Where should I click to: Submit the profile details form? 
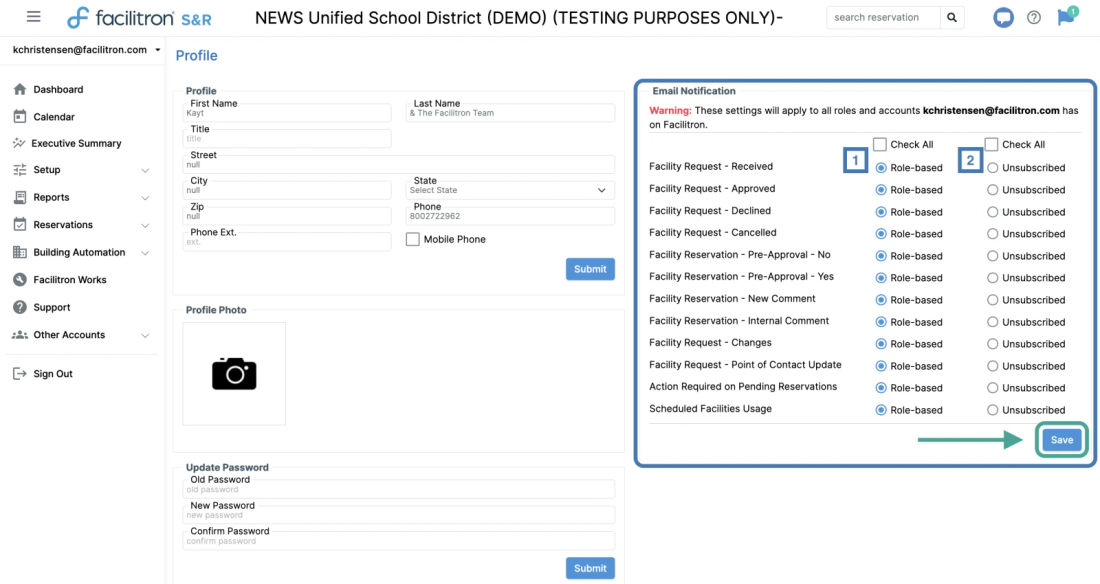pos(590,269)
